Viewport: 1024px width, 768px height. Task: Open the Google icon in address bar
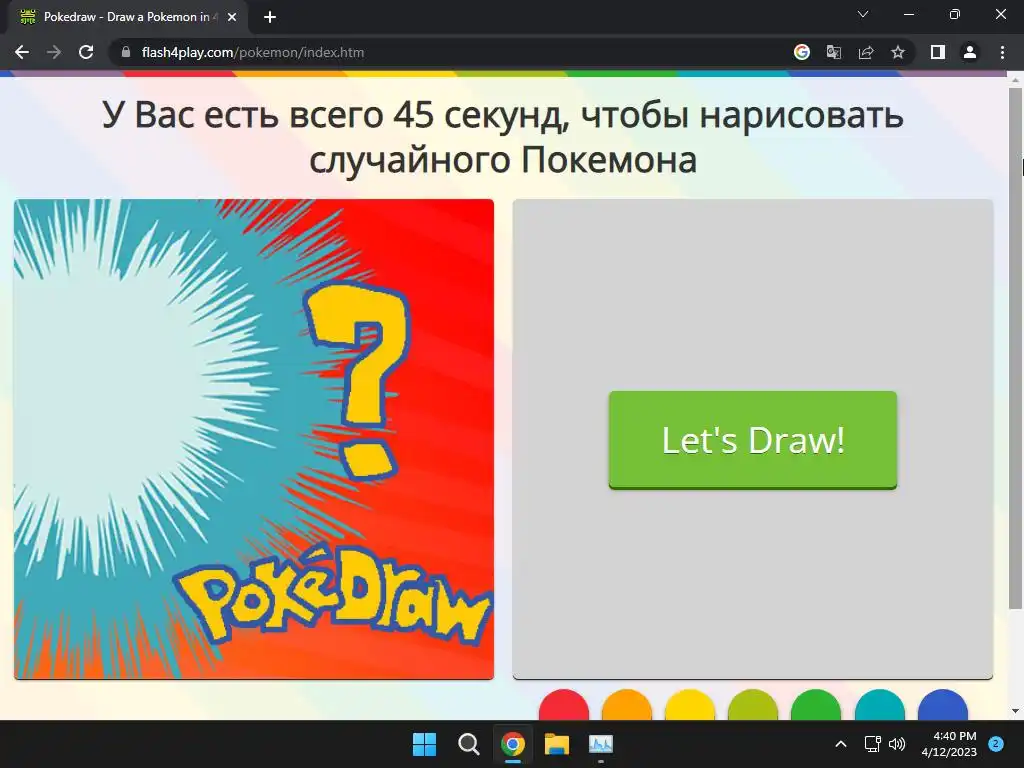[802, 52]
